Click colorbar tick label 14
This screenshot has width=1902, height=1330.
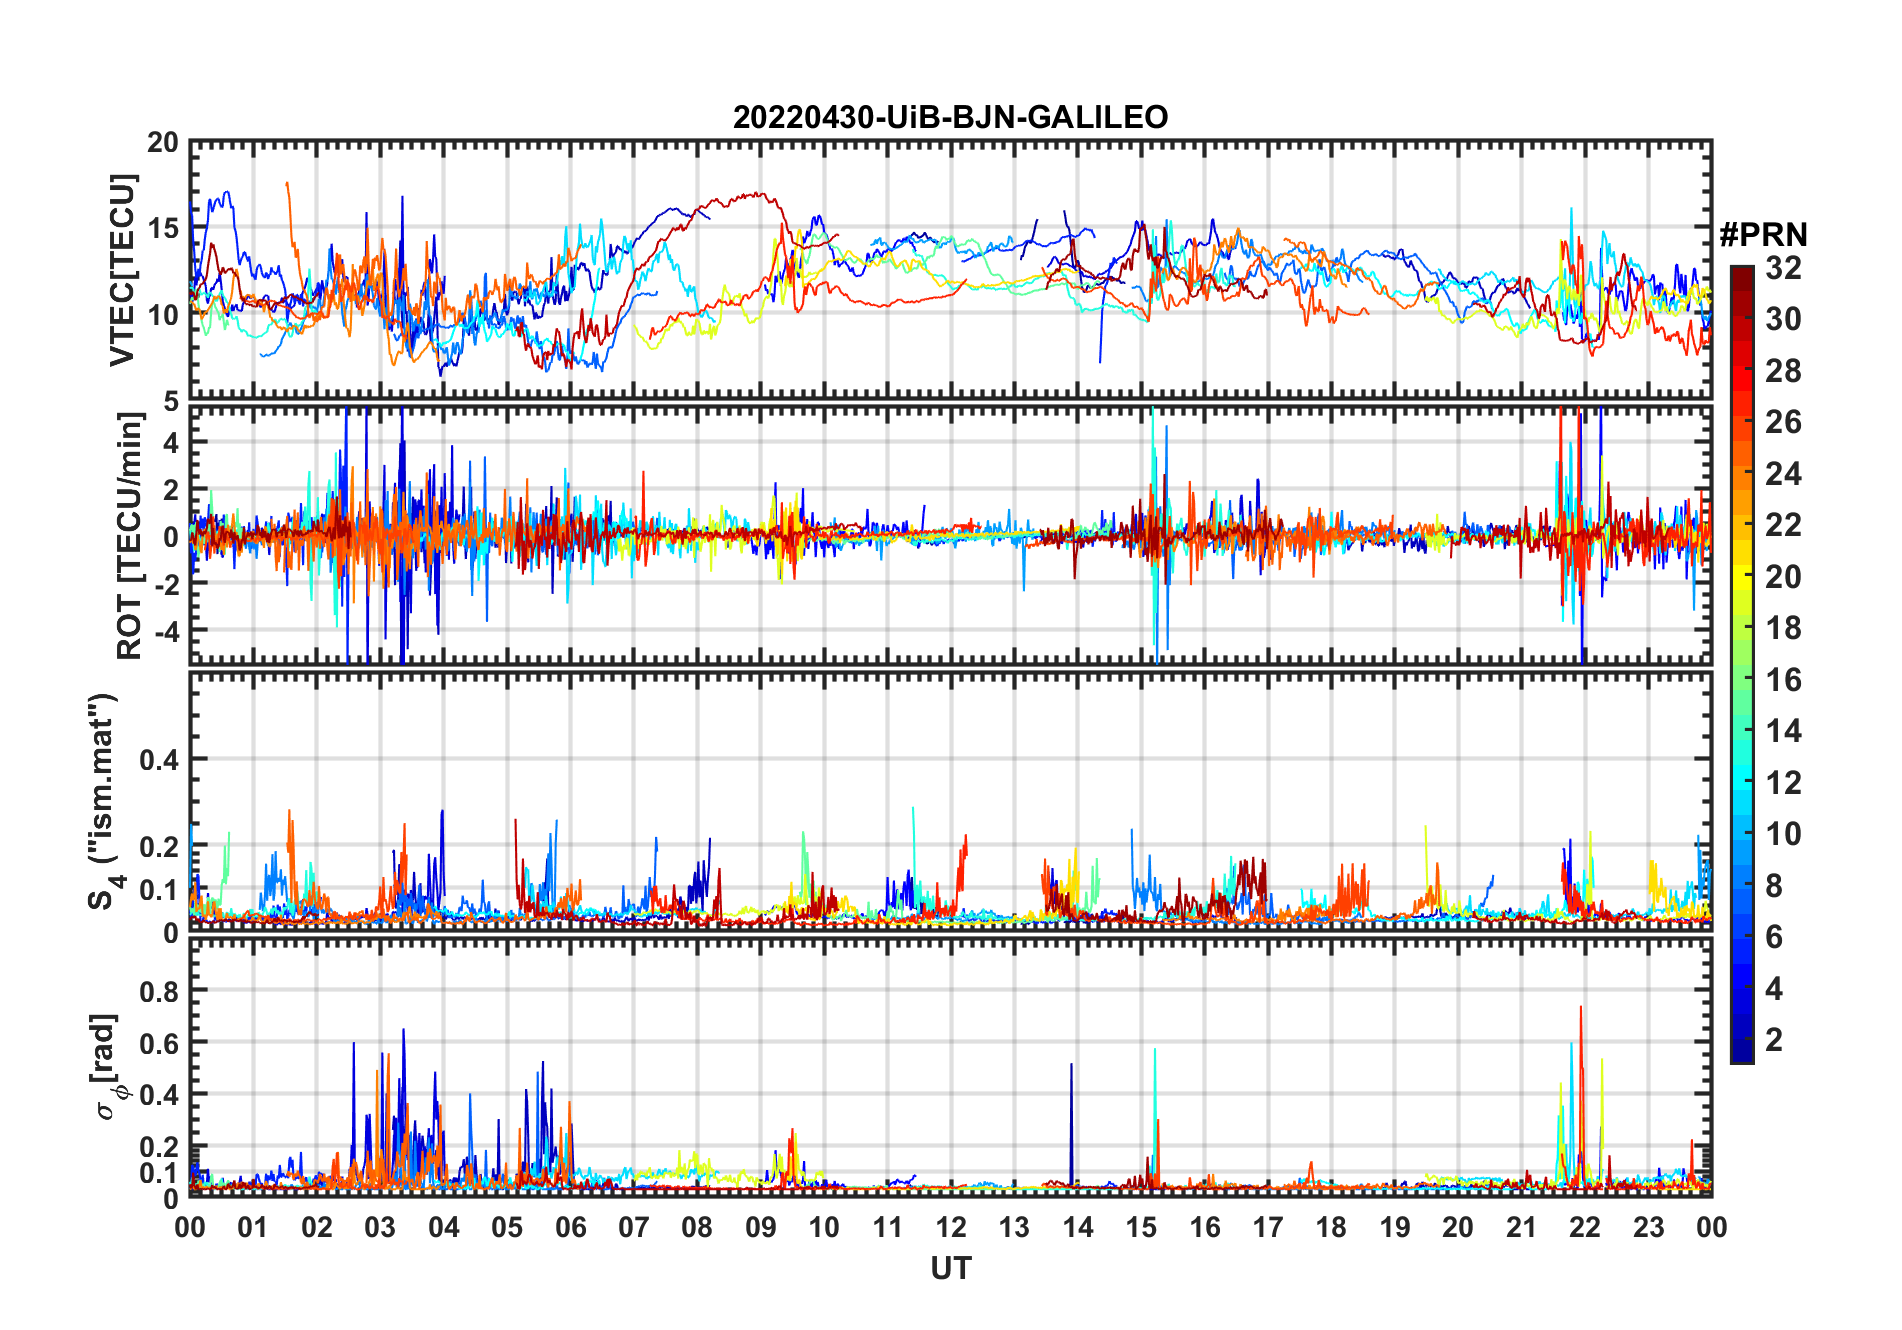(1783, 731)
